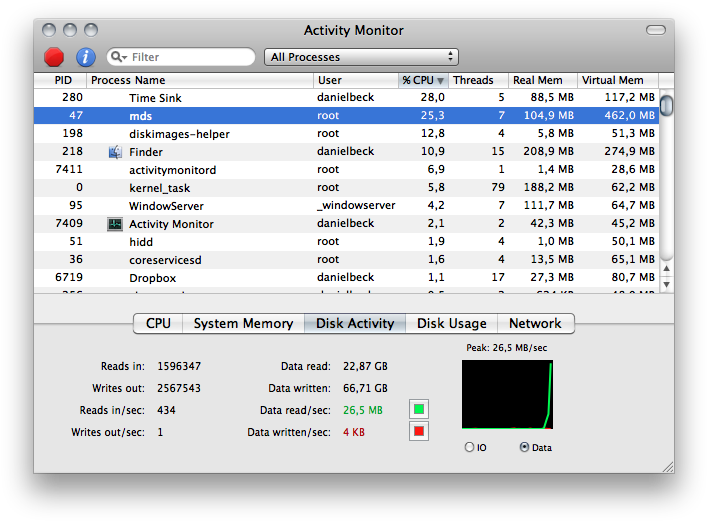The width and height of the screenshot is (707, 521).
Task: Sort by the User column header
Action: (356, 80)
